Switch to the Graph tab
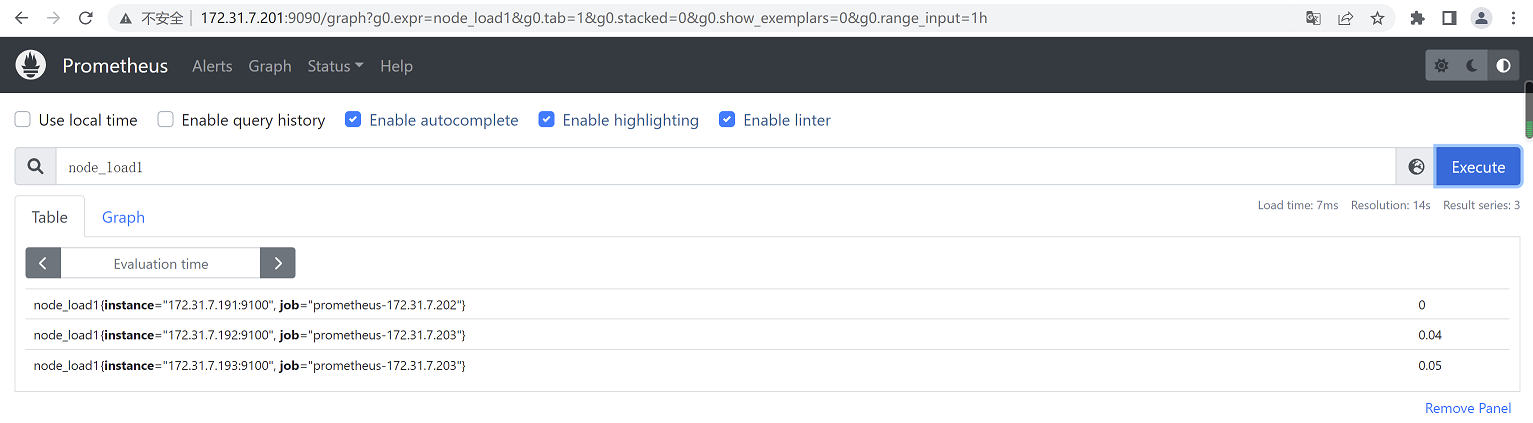Viewport: 1533px width, 423px height. (x=123, y=217)
